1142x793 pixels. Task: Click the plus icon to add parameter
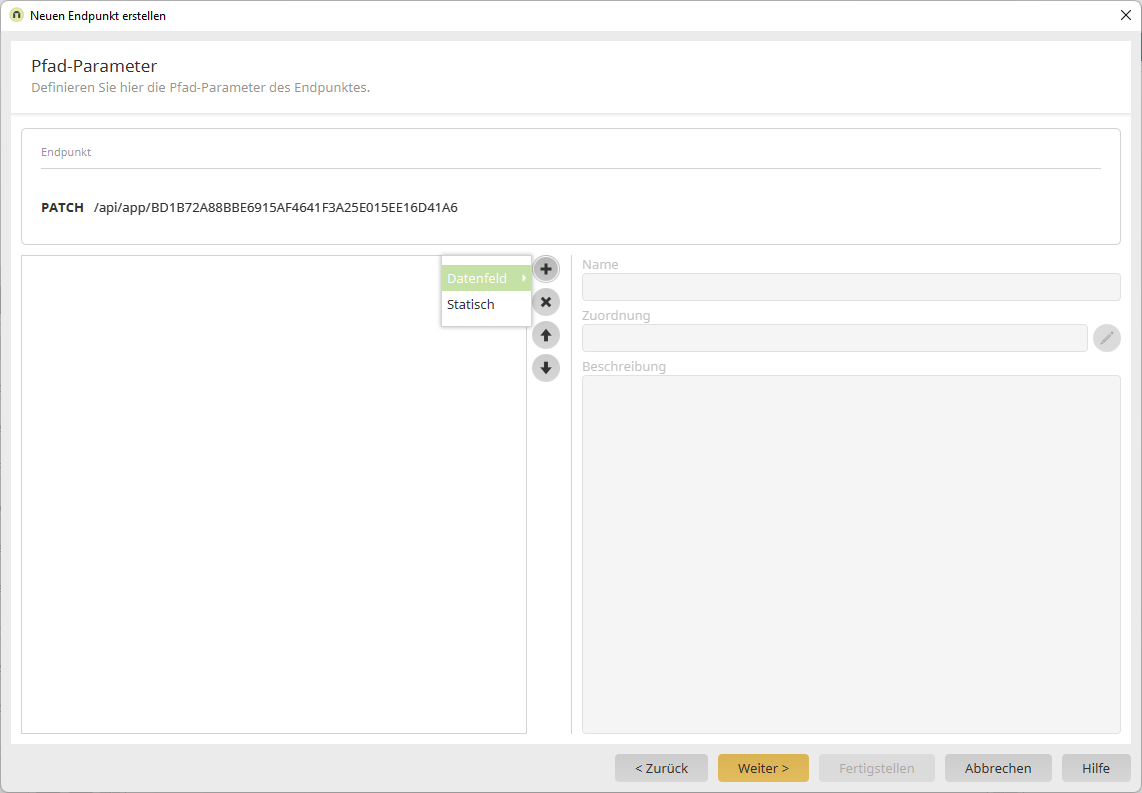point(546,269)
